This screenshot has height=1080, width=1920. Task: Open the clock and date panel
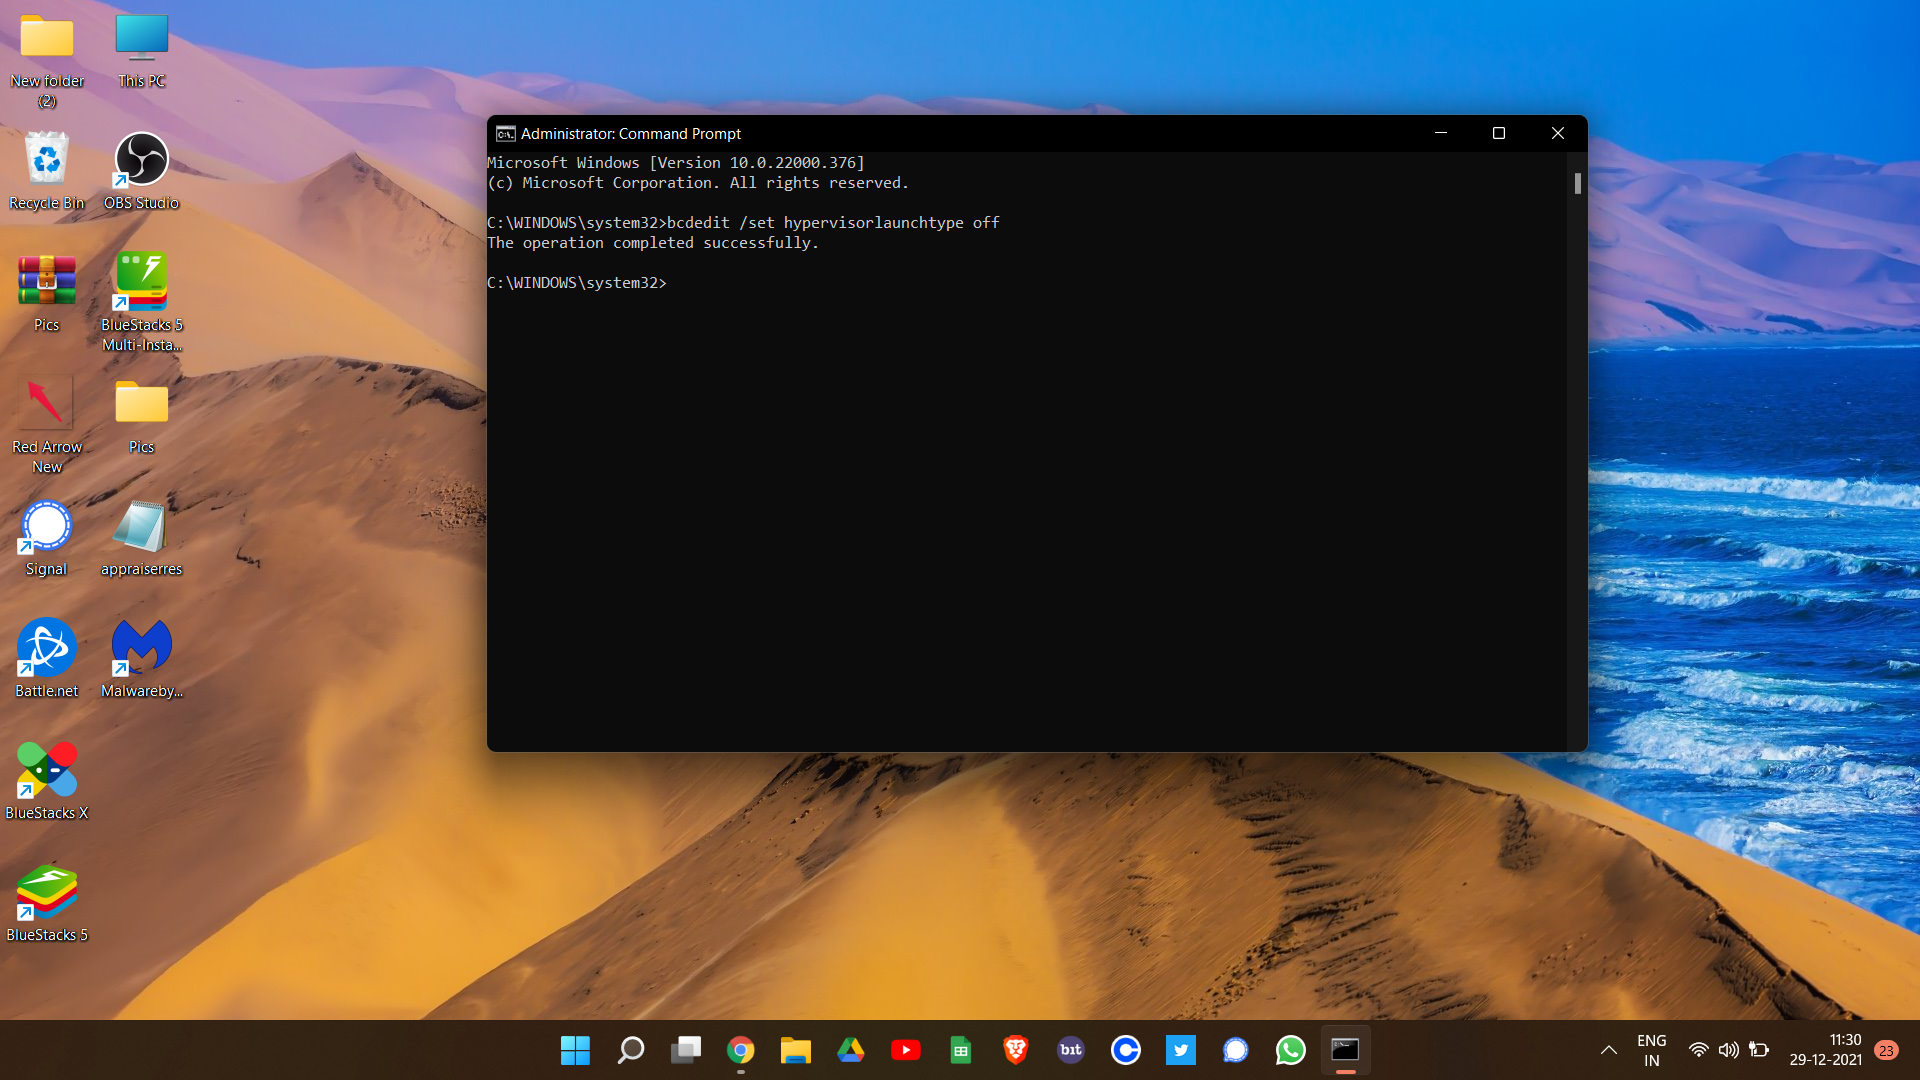point(1825,1050)
